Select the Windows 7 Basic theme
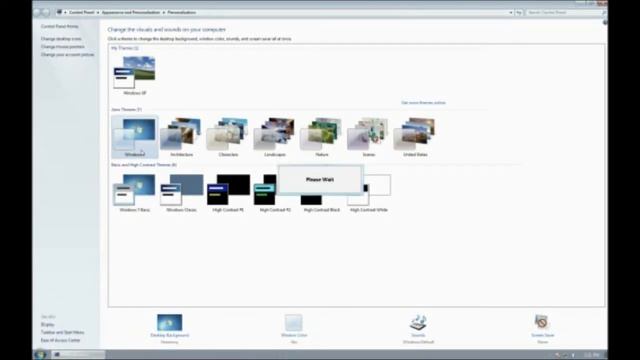640x360 pixels. pos(135,193)
